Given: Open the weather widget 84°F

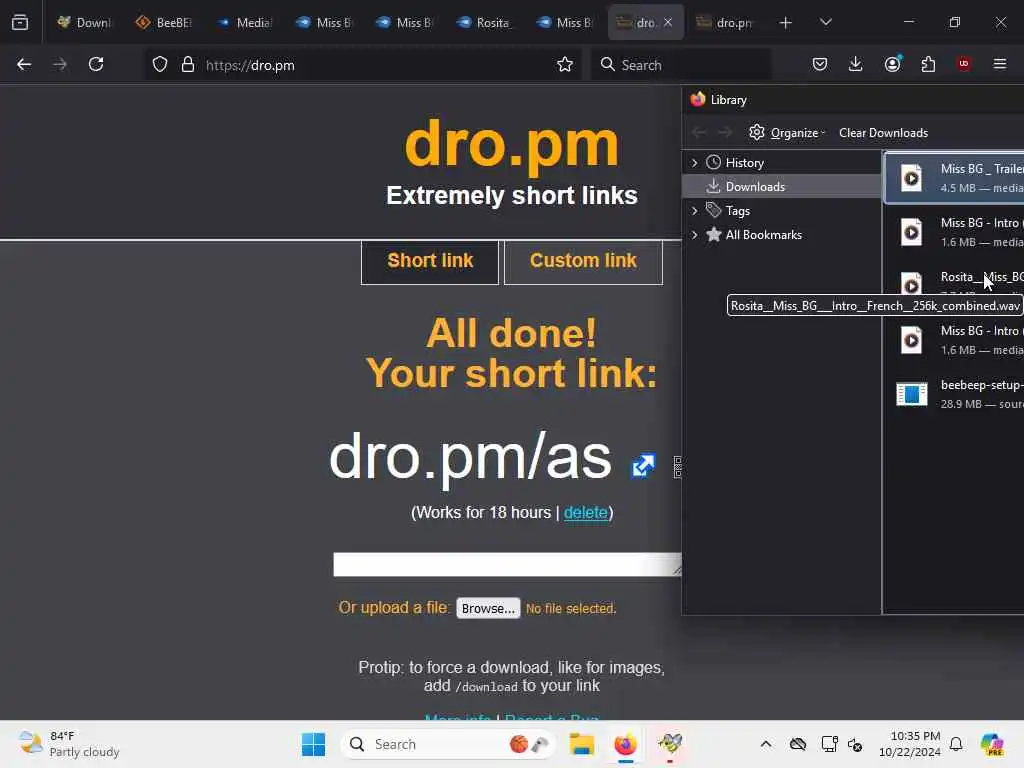Looking at the screenshot, I should click(x=69, y=744).
